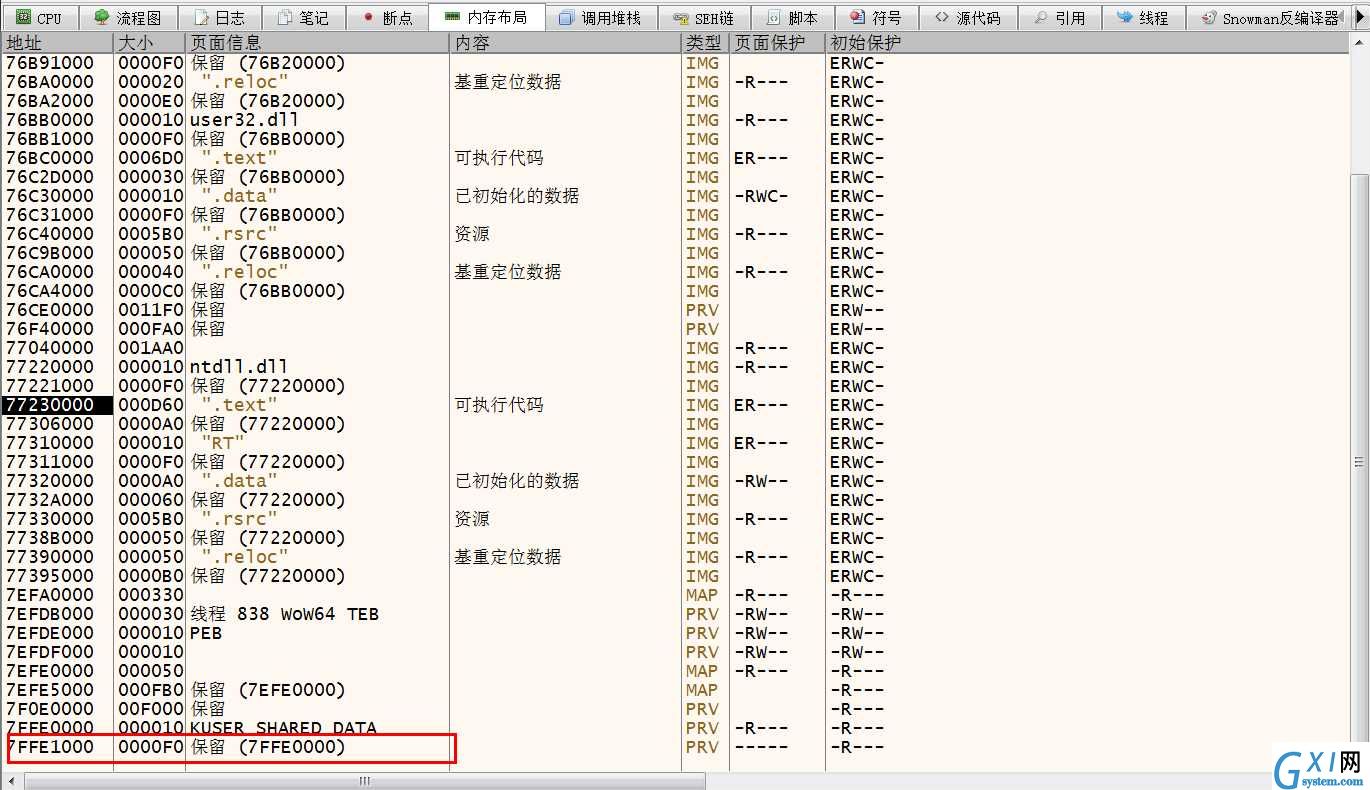Click the 大小 column header
This screenshot has height=790, width=1370.
[149, 43]
